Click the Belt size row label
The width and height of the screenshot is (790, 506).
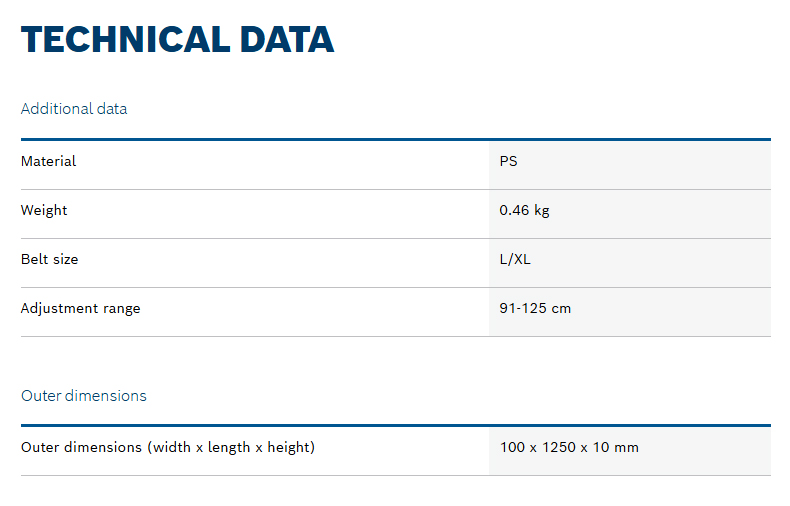point(49,259)
